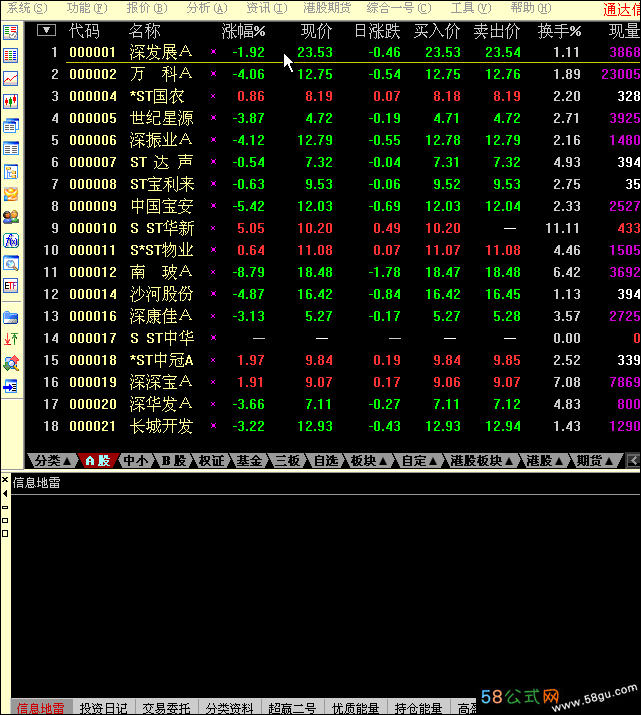Sort by the 涨幅% column header

pos(243,31)
